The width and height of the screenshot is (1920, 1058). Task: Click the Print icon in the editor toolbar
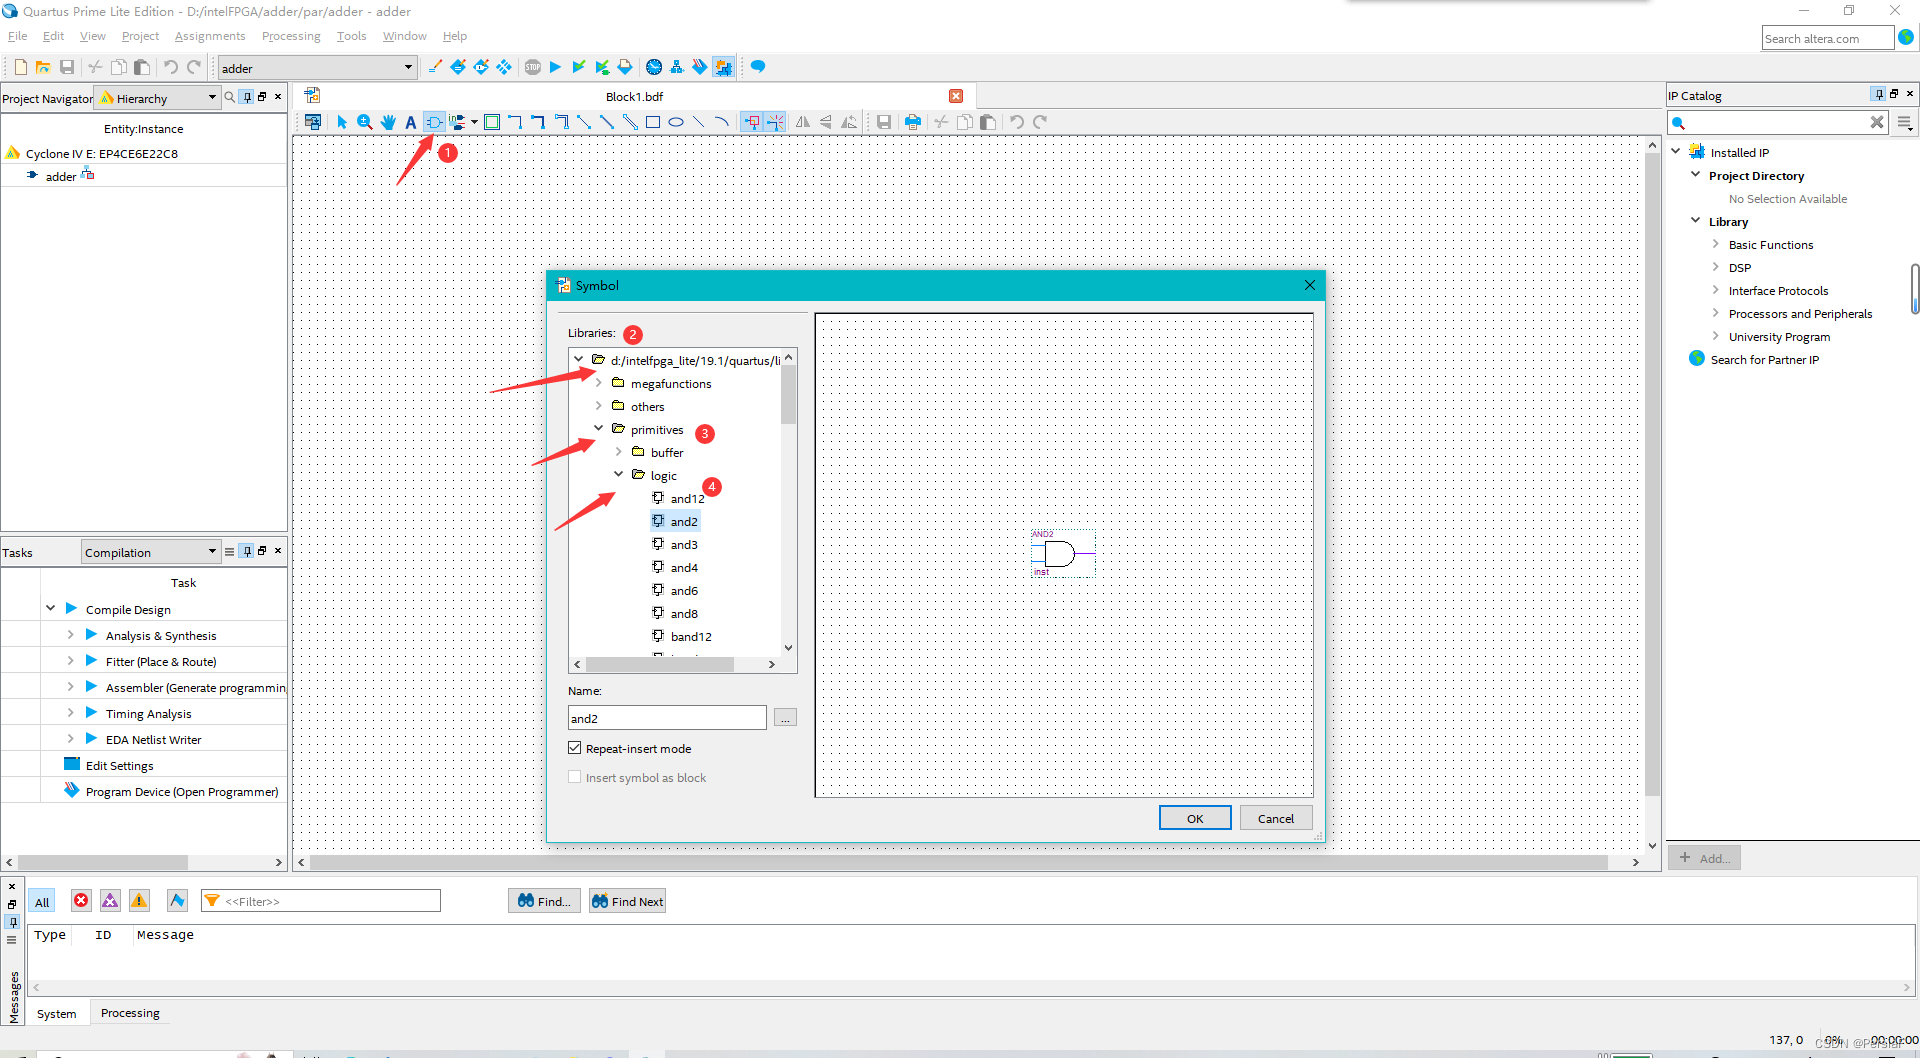(912, 122)
